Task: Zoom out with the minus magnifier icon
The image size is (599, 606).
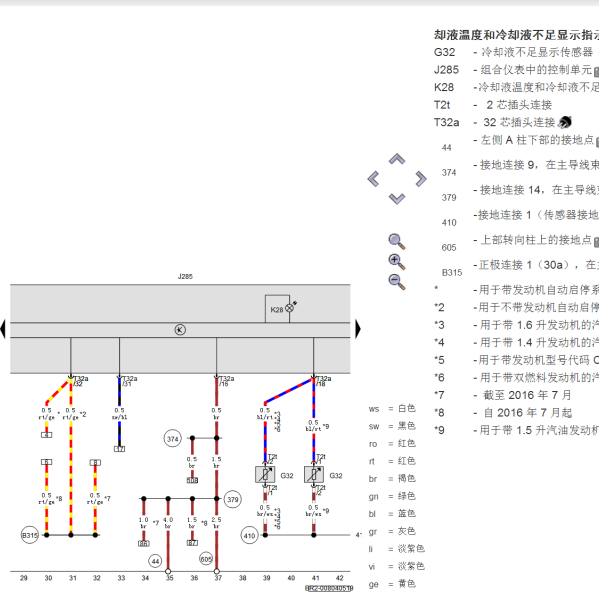Action: coord(397,281)
